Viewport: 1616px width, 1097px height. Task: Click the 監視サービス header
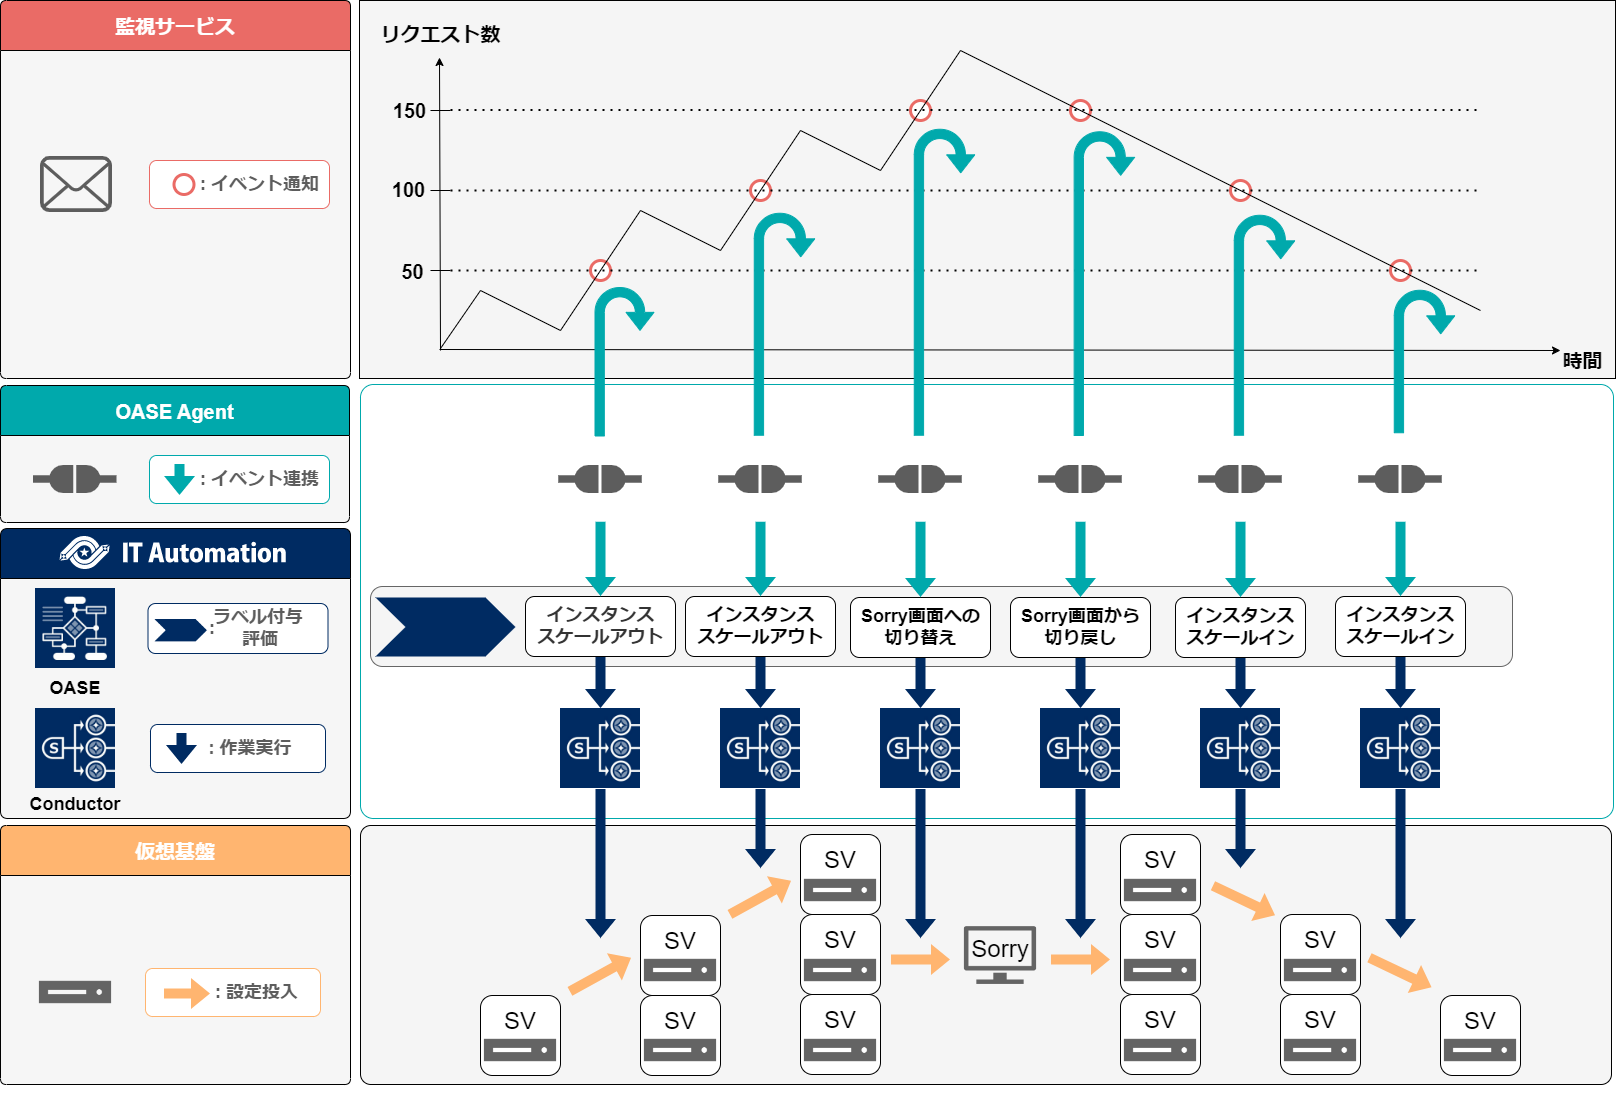175,26
